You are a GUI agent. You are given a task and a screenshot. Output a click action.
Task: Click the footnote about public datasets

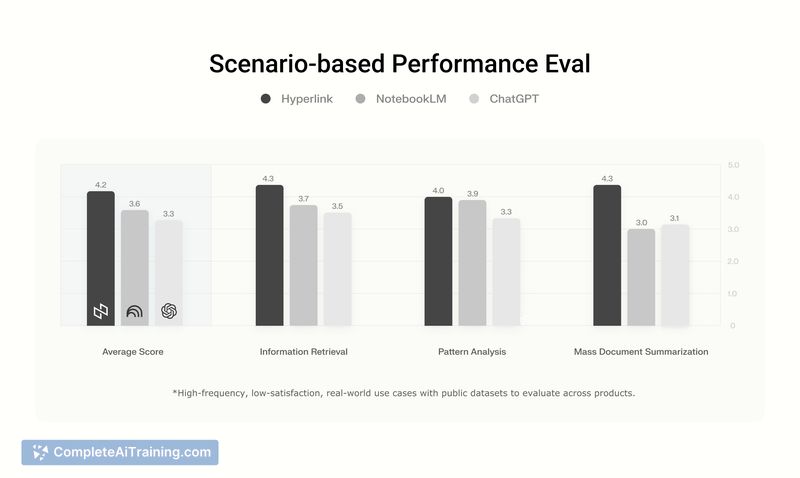click(404, 393)
